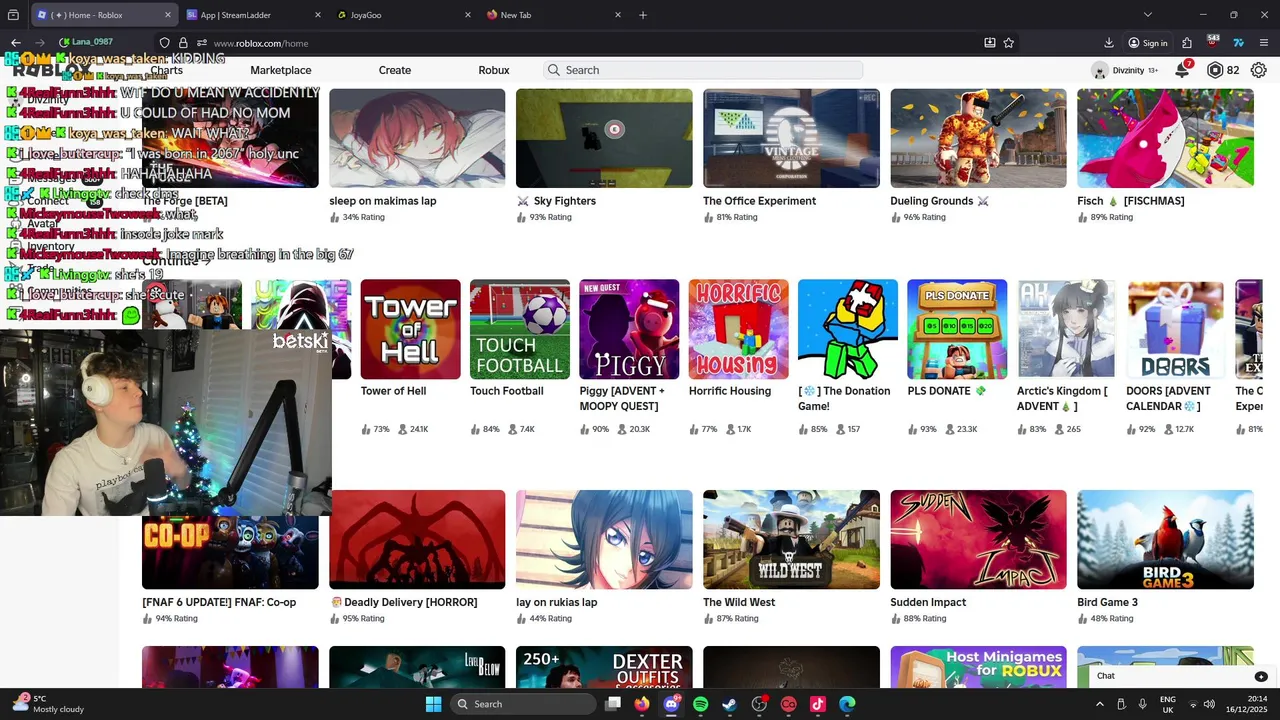The height and width of the screenshot is (720, 1280).
Task: Click ENG UK language indicator
Action: (x=1168, y=704)
